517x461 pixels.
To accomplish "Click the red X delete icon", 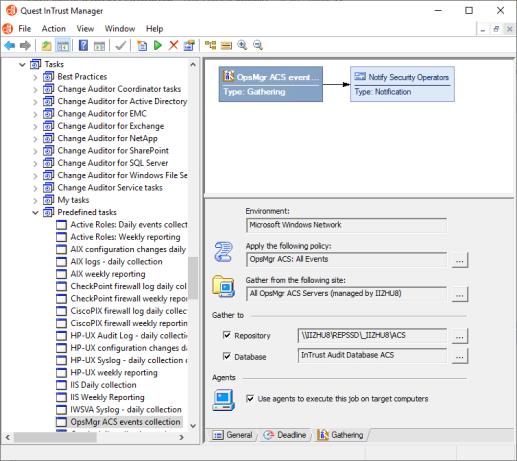I will pos(173,45).
